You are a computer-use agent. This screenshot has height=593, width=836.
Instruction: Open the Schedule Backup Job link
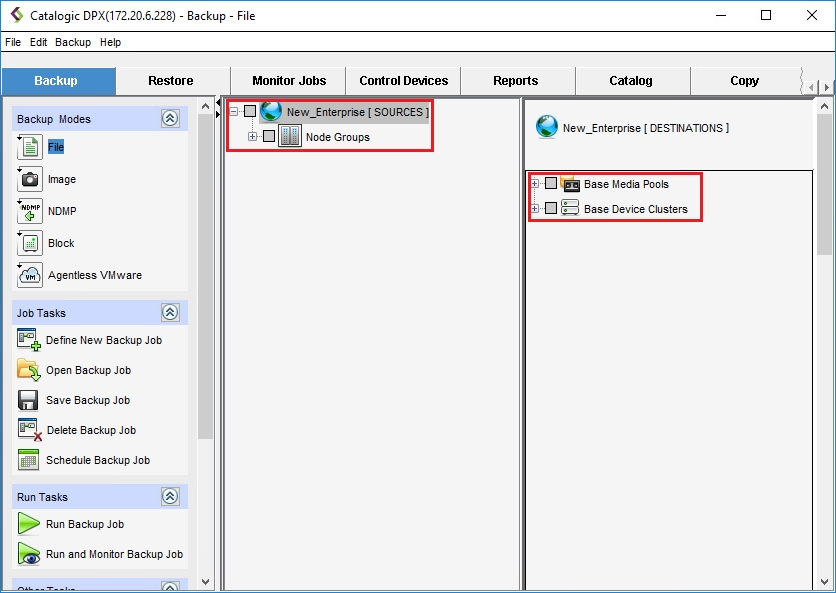point(98,460)
